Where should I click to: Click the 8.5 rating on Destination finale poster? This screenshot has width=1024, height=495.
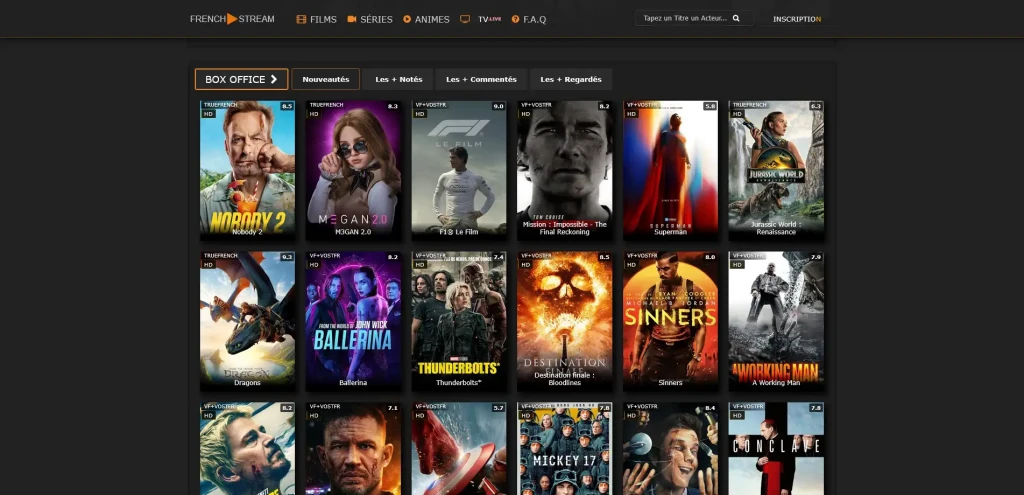tap(604, 257)
